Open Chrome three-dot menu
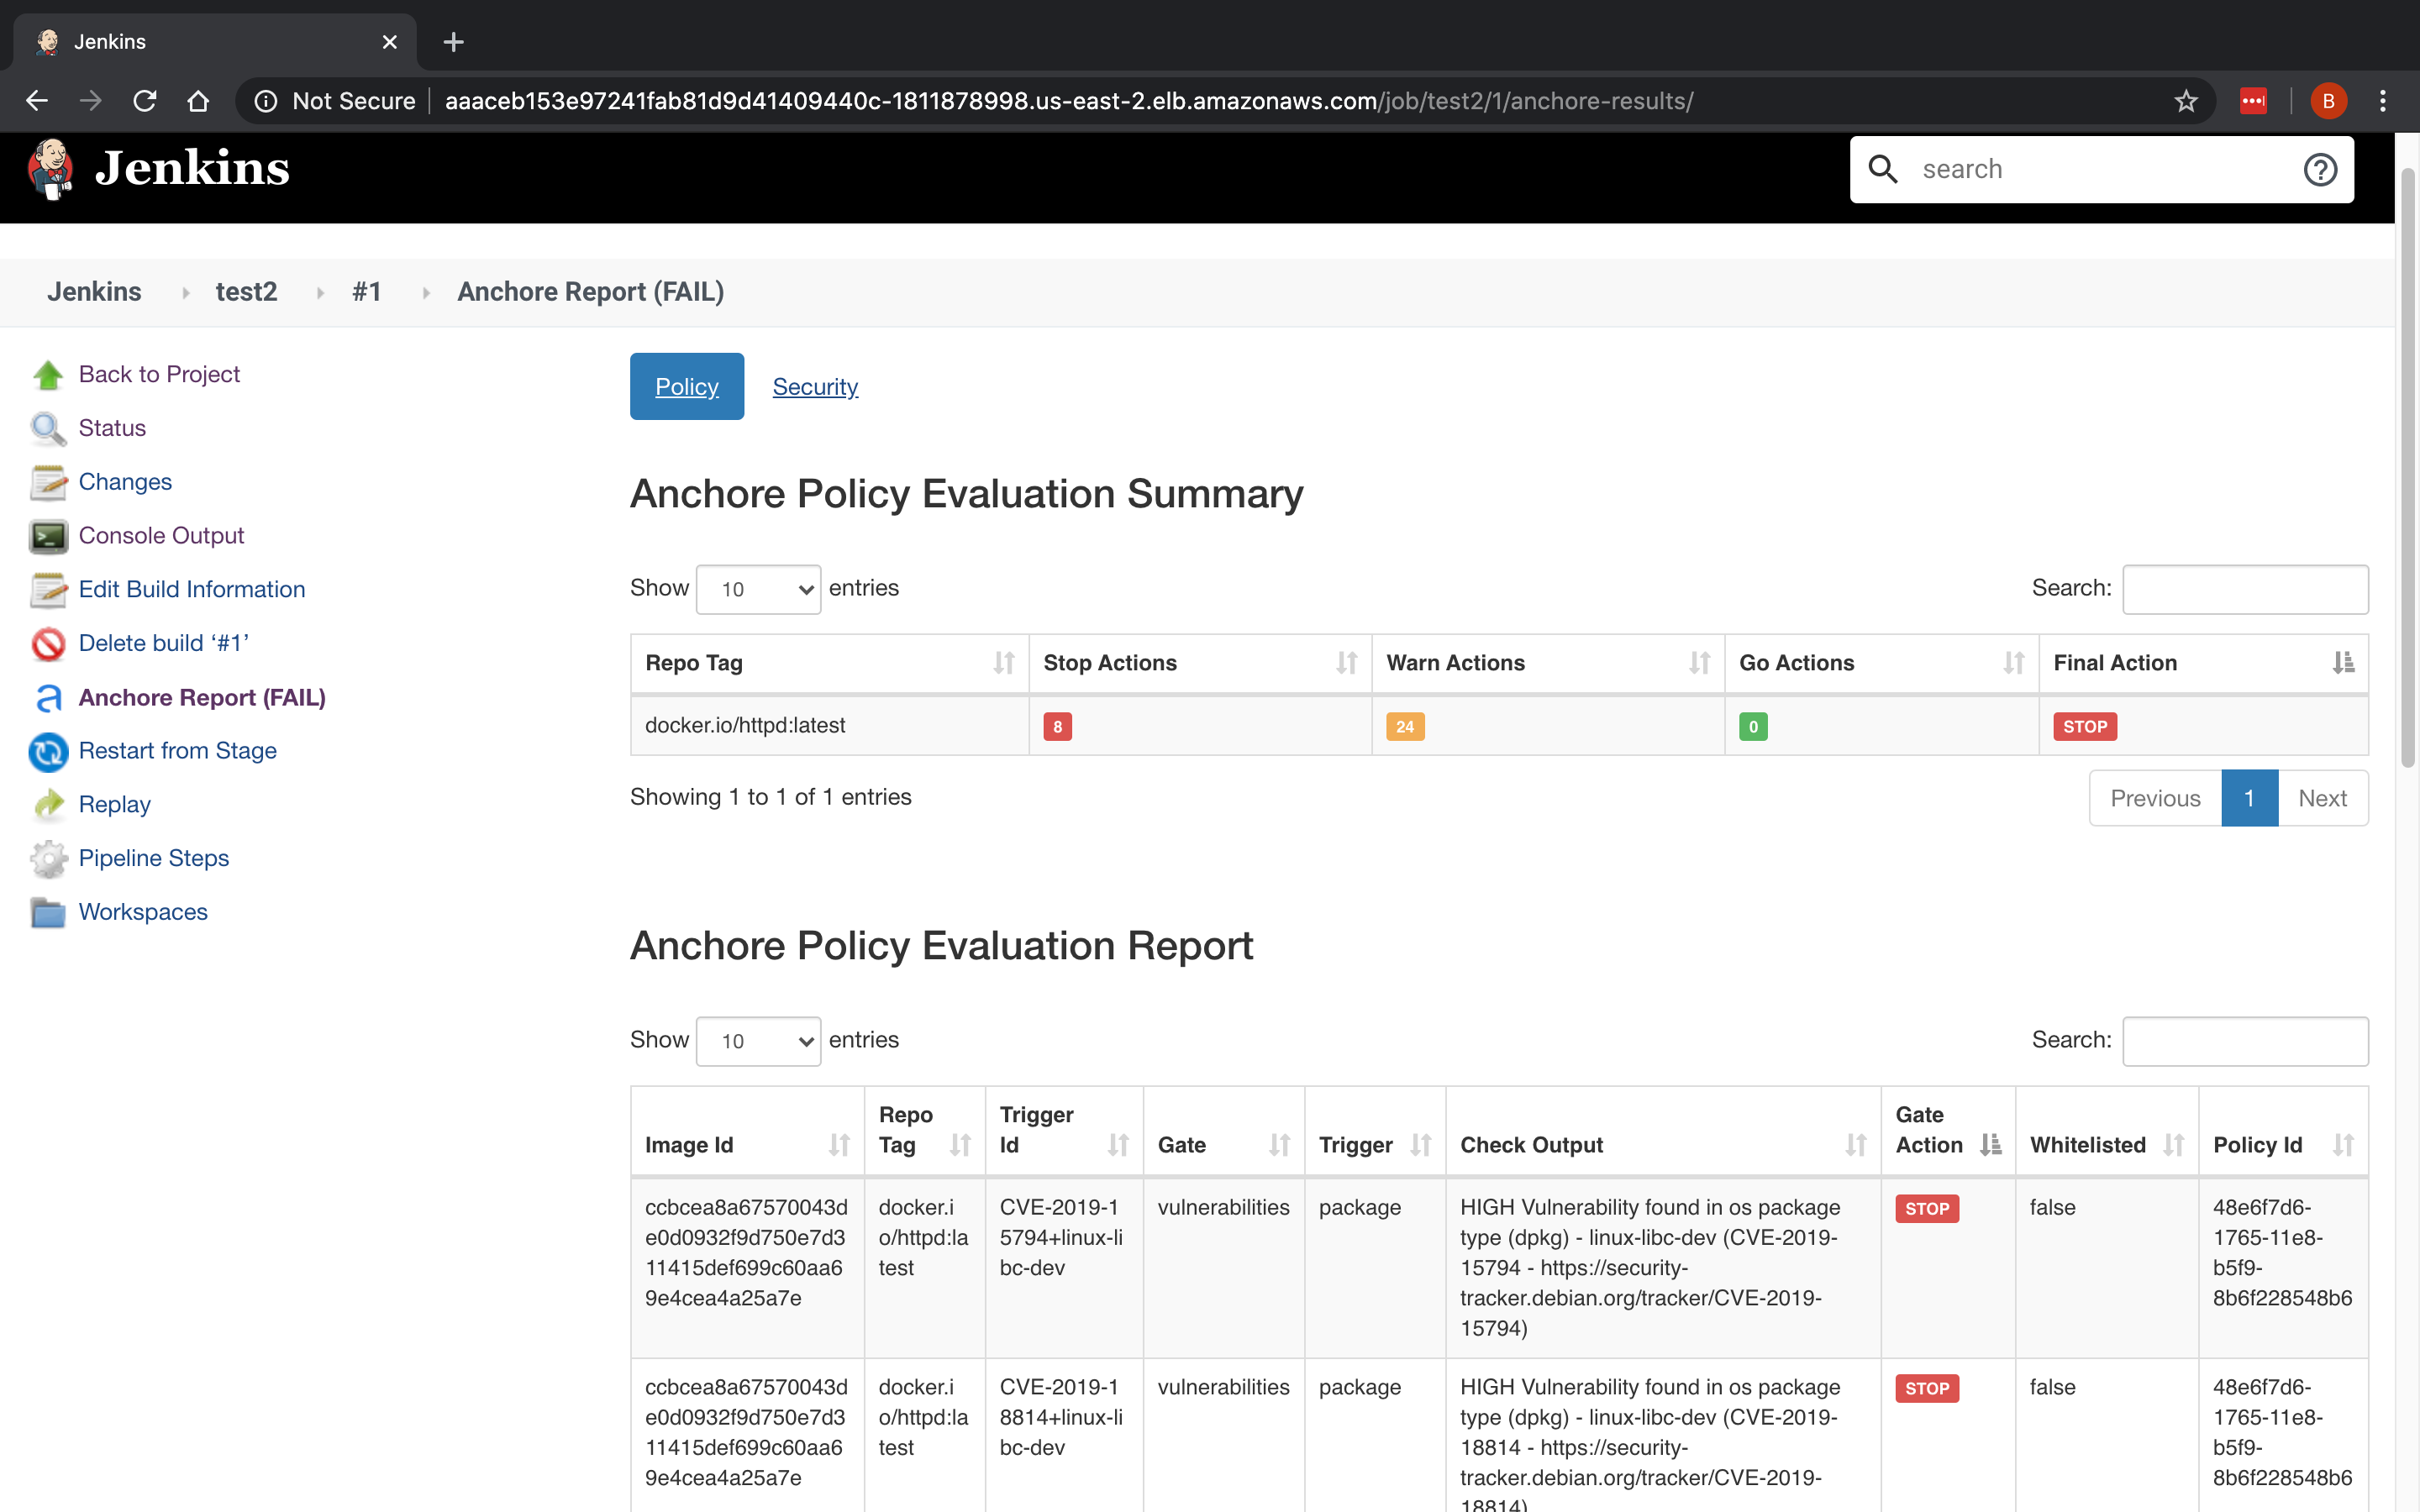Viewport: 2420px width, 1512px height. pos(2383,101)
